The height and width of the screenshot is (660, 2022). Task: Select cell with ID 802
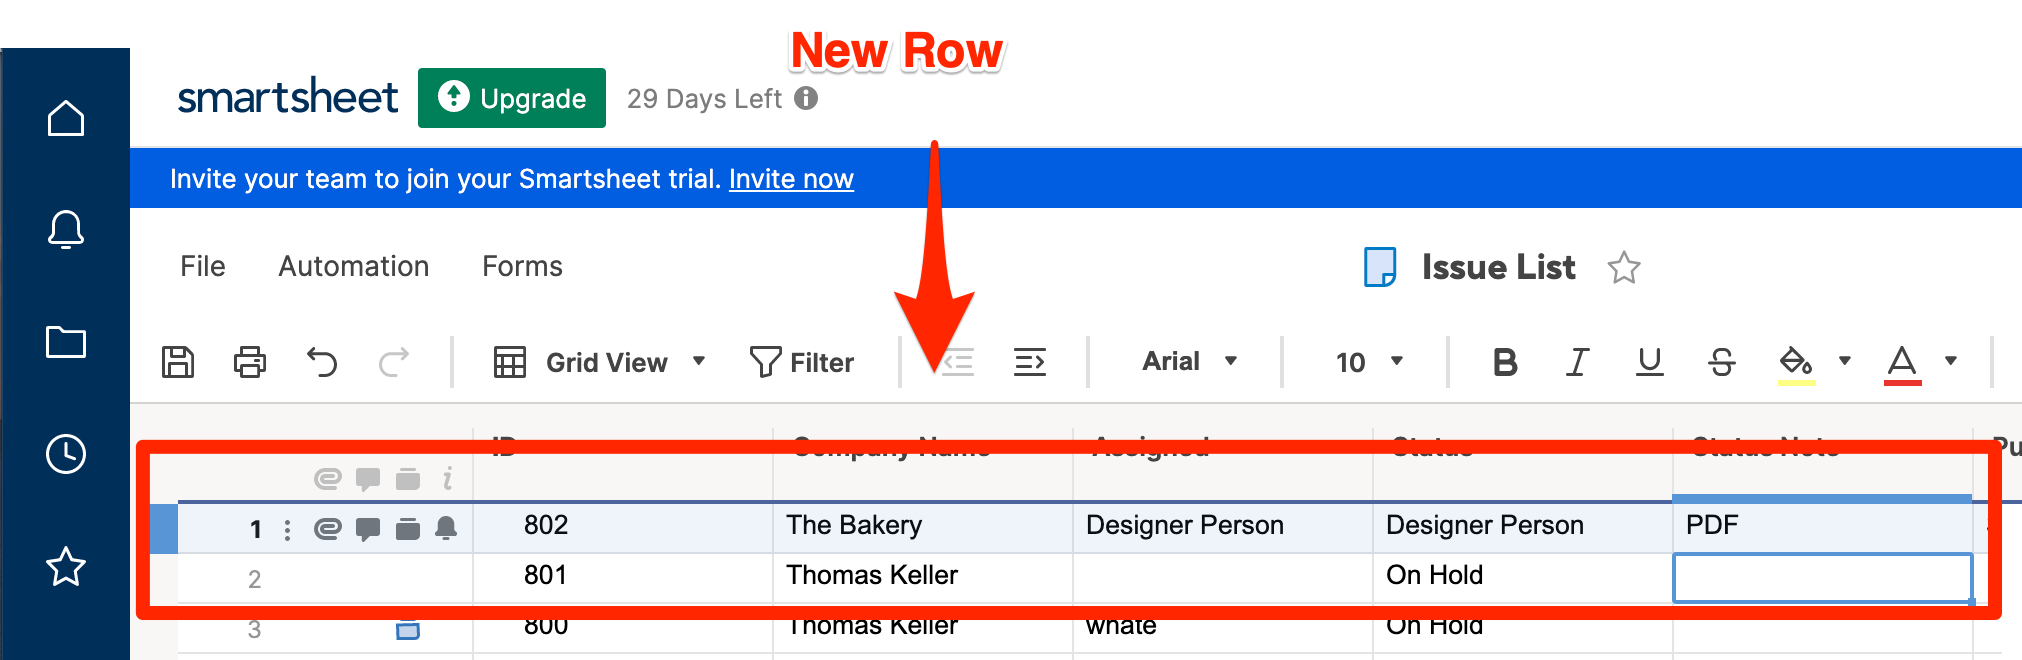click(x=623, y=528)
